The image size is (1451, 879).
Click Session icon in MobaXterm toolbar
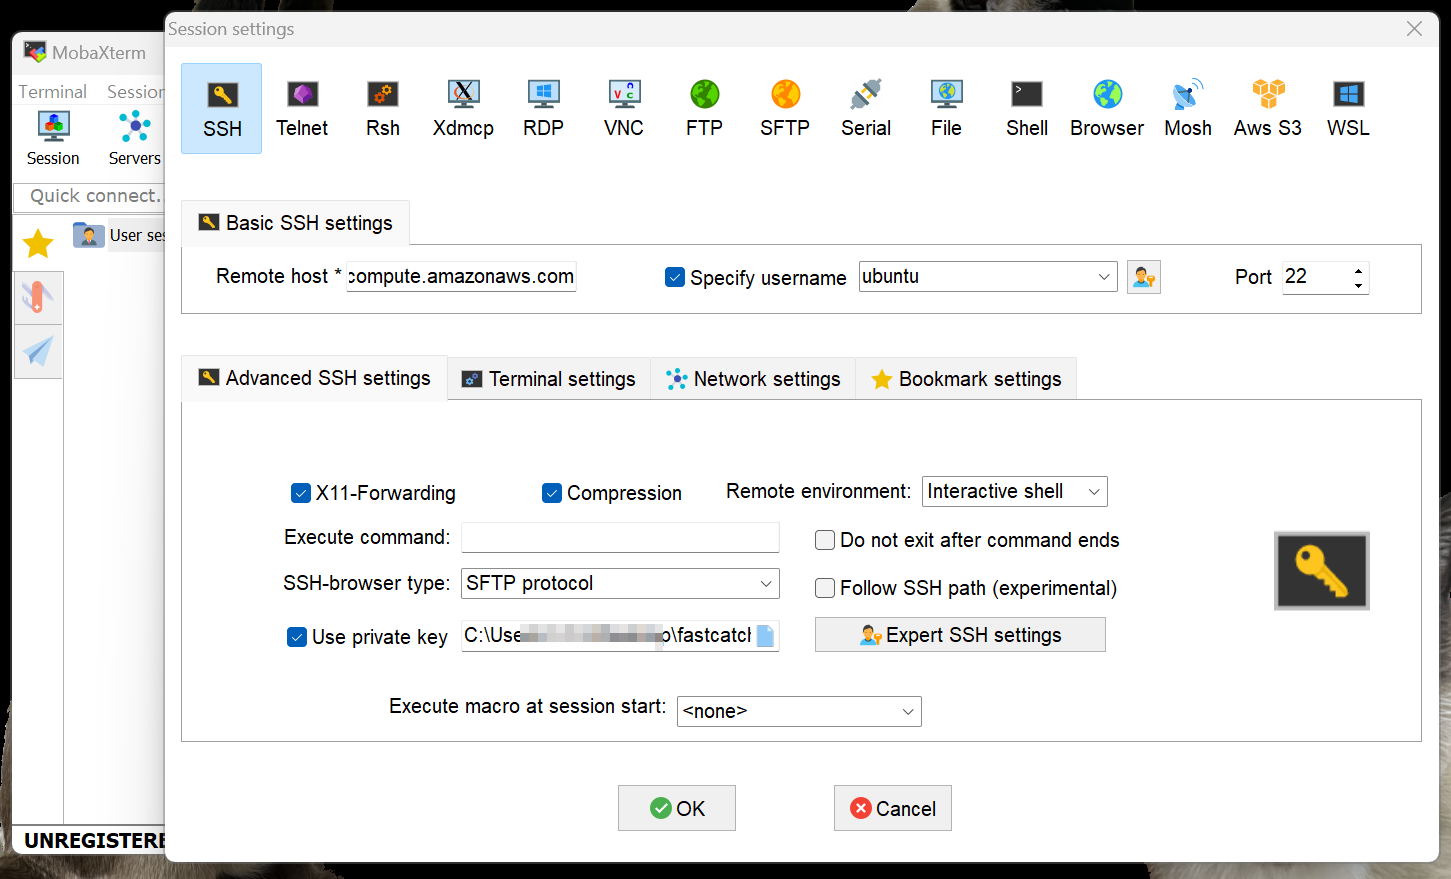click(53, 138)
